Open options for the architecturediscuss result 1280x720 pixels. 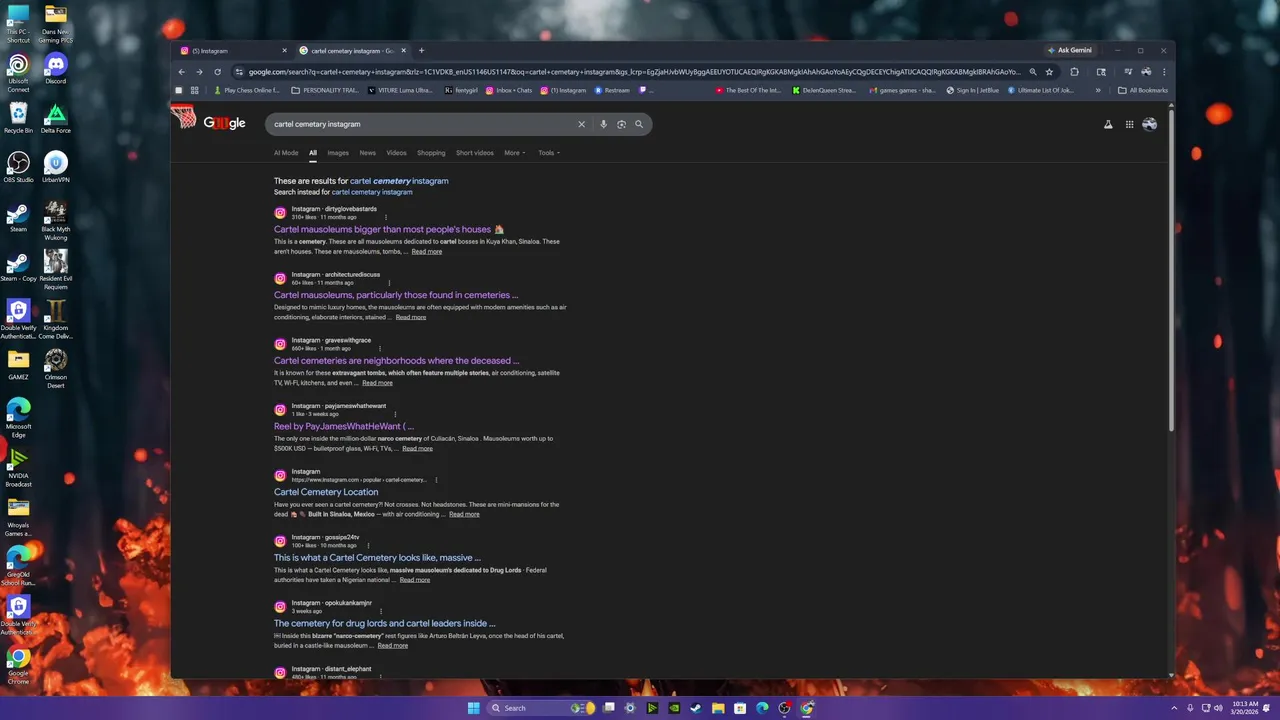pos(389,283)
